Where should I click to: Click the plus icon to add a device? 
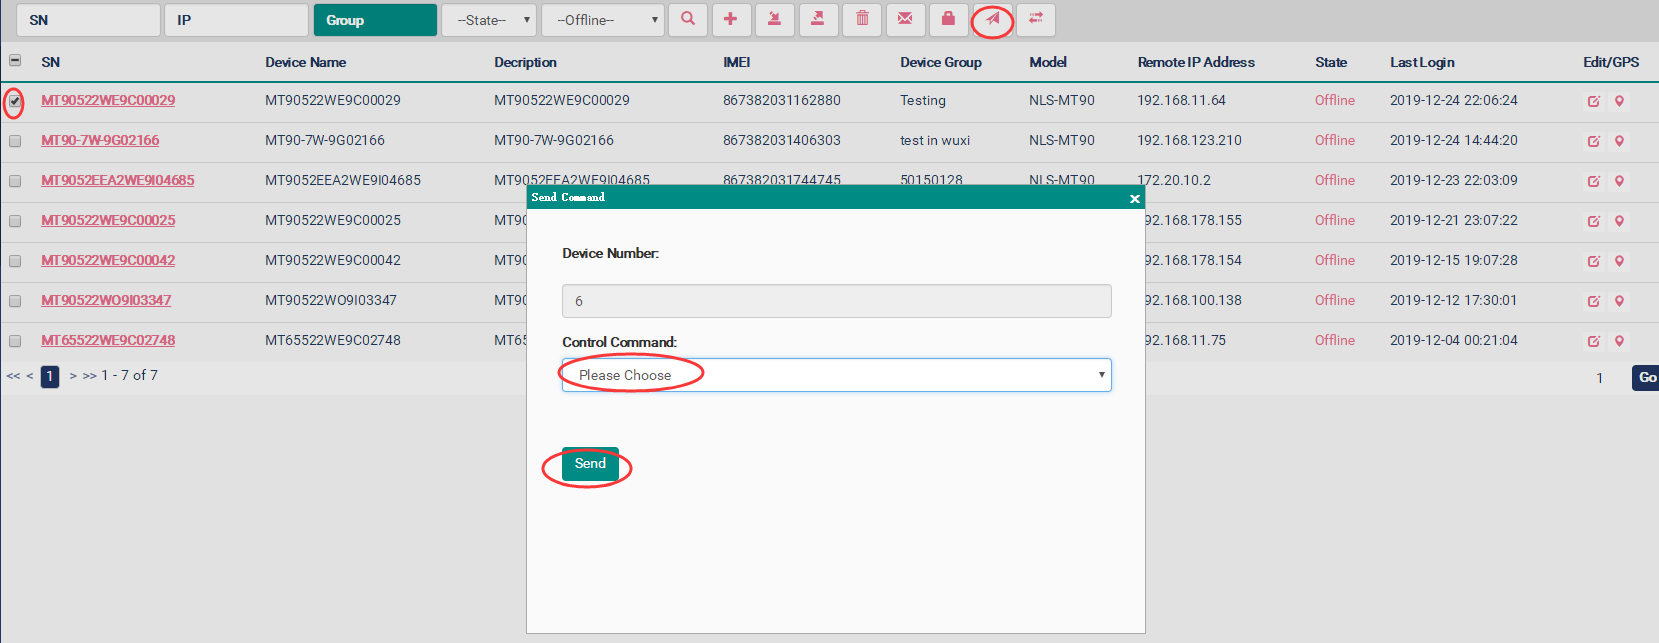point(731,20)
